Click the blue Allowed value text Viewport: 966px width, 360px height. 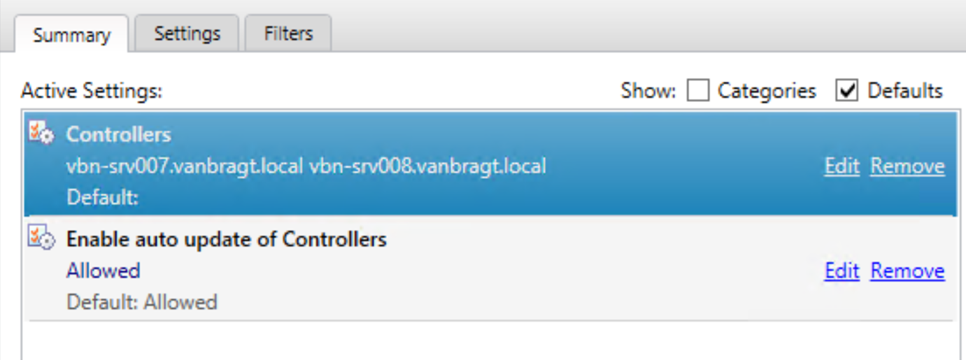104,271
